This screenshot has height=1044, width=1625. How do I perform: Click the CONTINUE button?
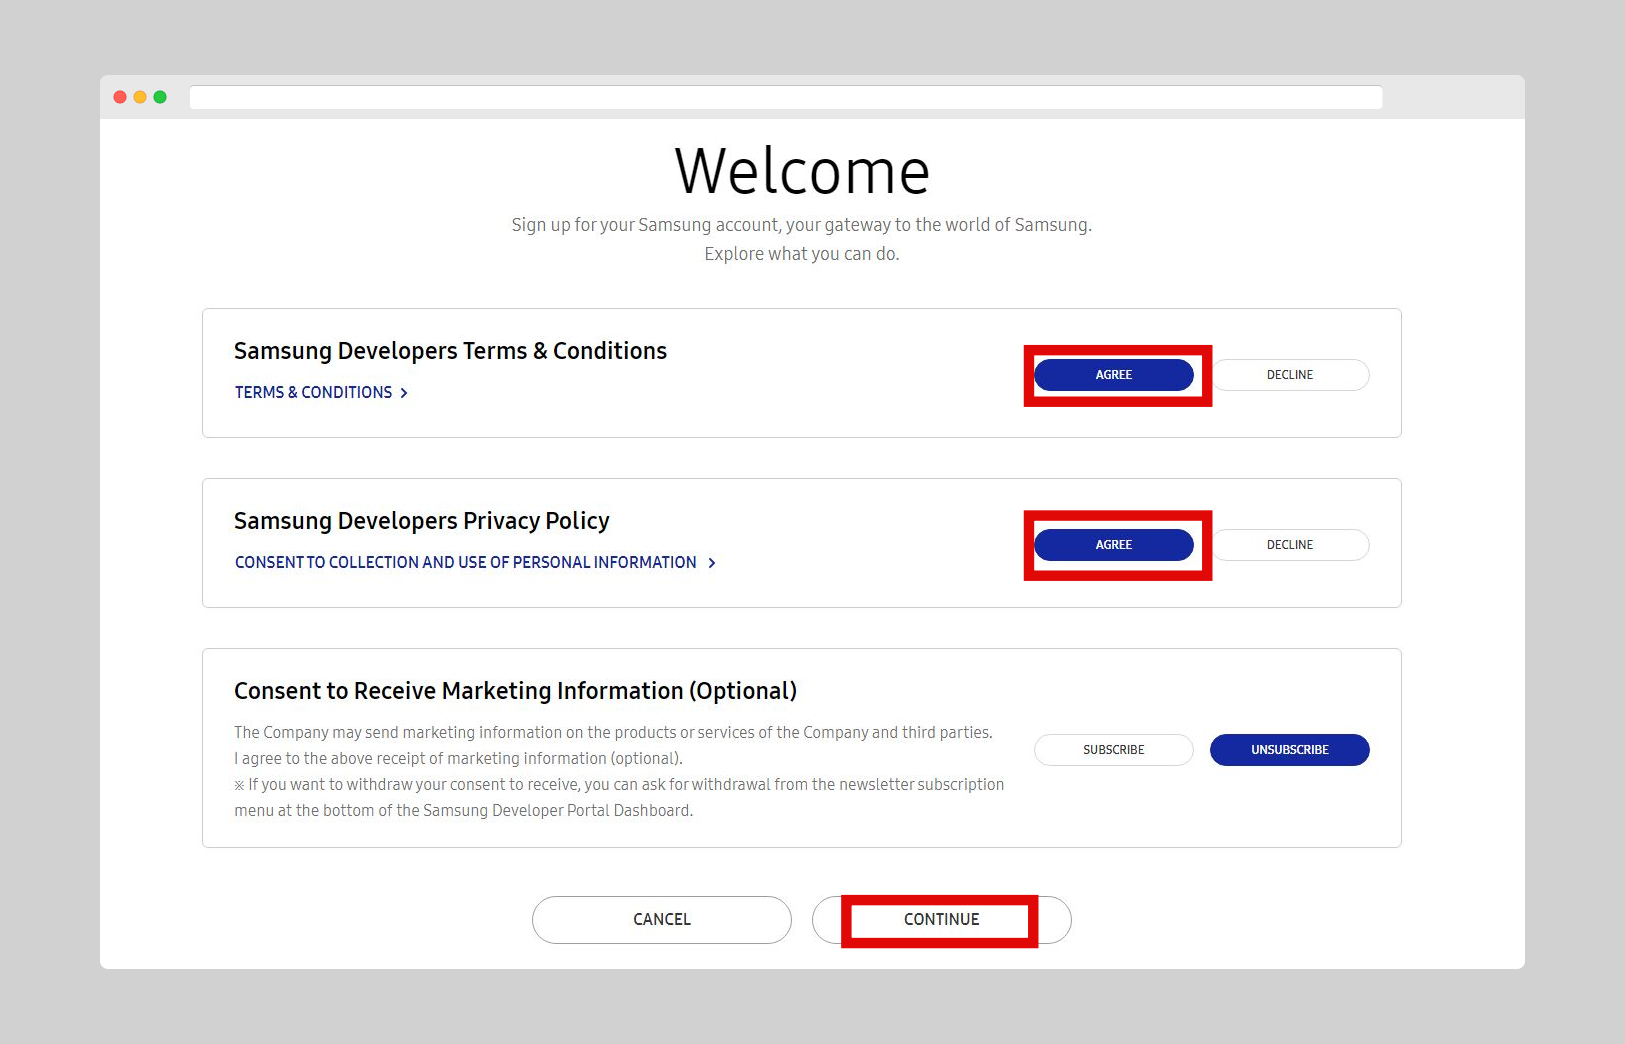942,920
